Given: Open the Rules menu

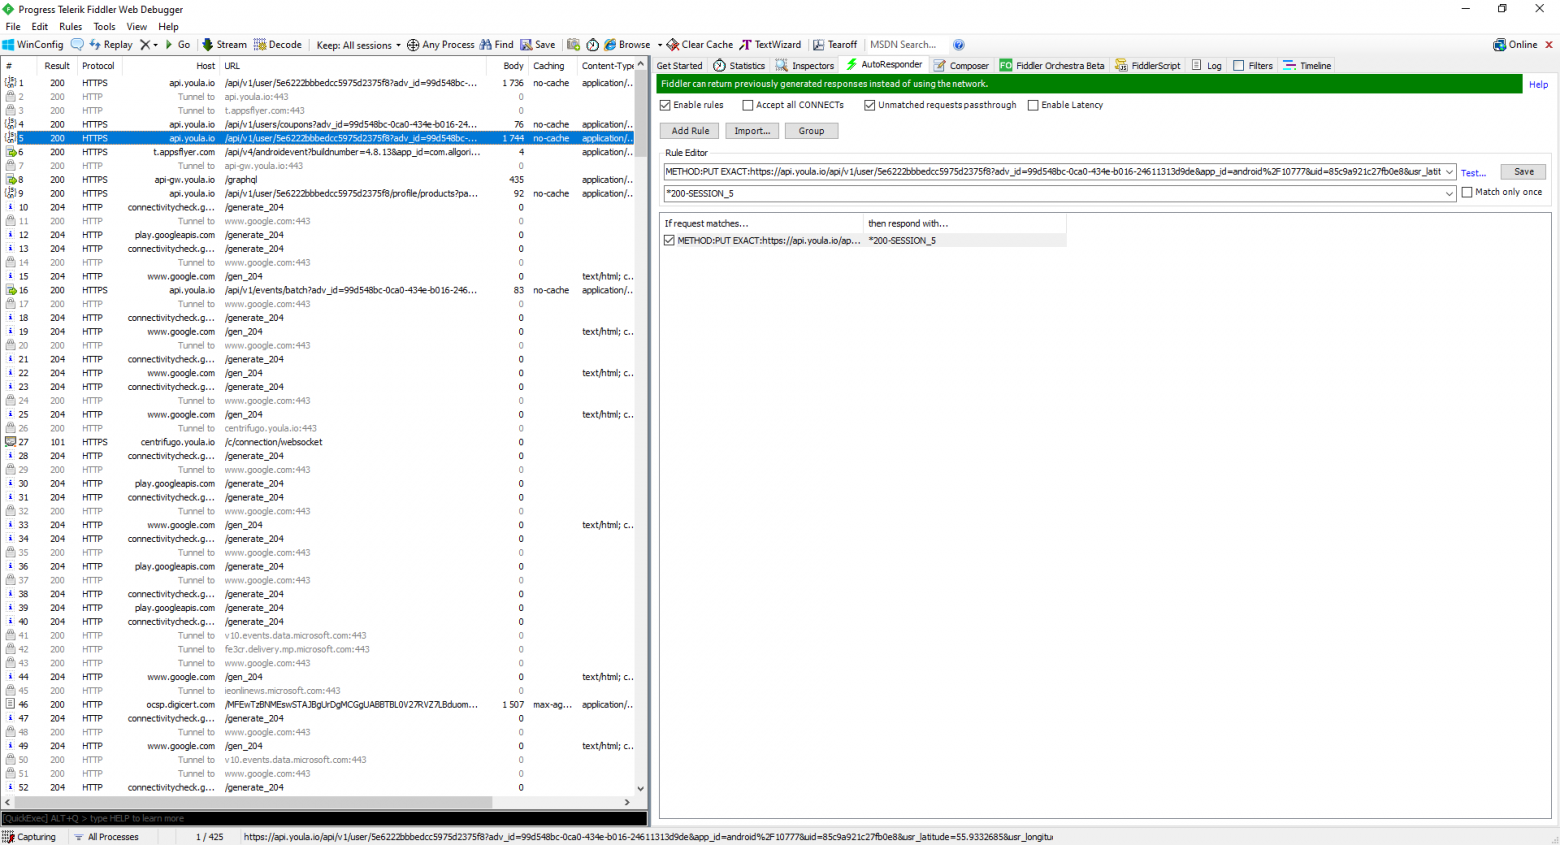Looking at the screenshot, I should tap(70, 27).
